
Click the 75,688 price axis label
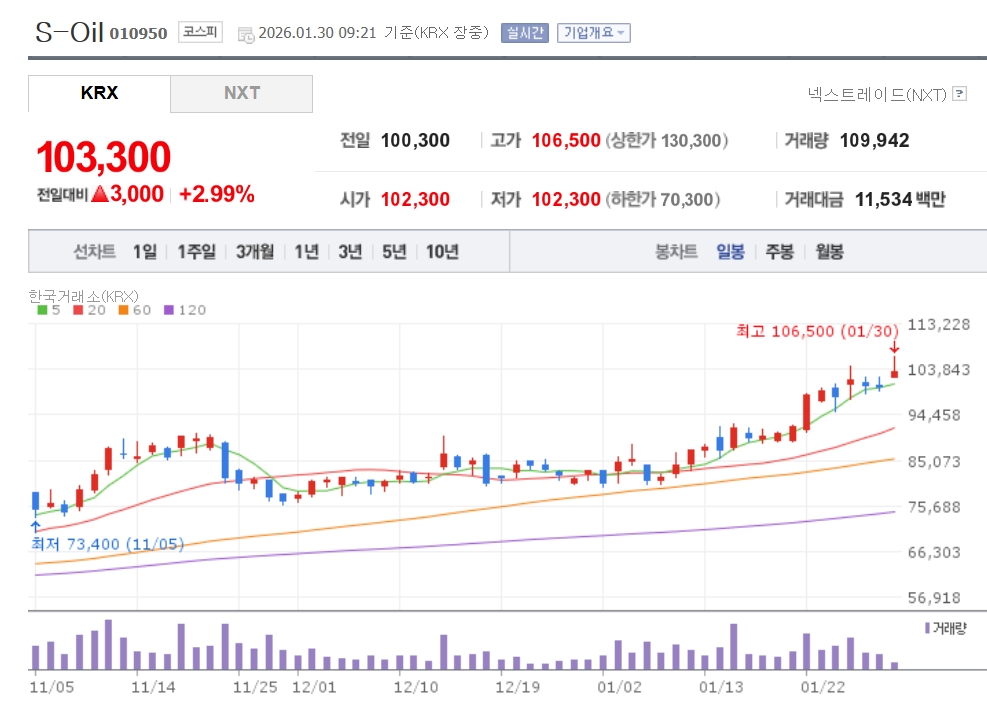point(934,507)
